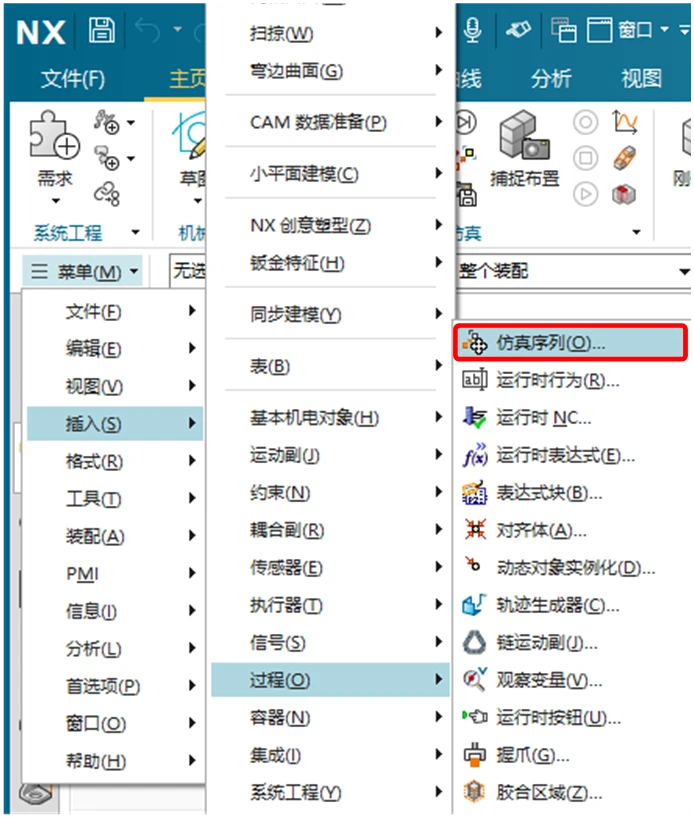Select 仿真序列(O)... menu item
Image resolution: width=694 pixels, height=818 pixels.
click(570, 343)
